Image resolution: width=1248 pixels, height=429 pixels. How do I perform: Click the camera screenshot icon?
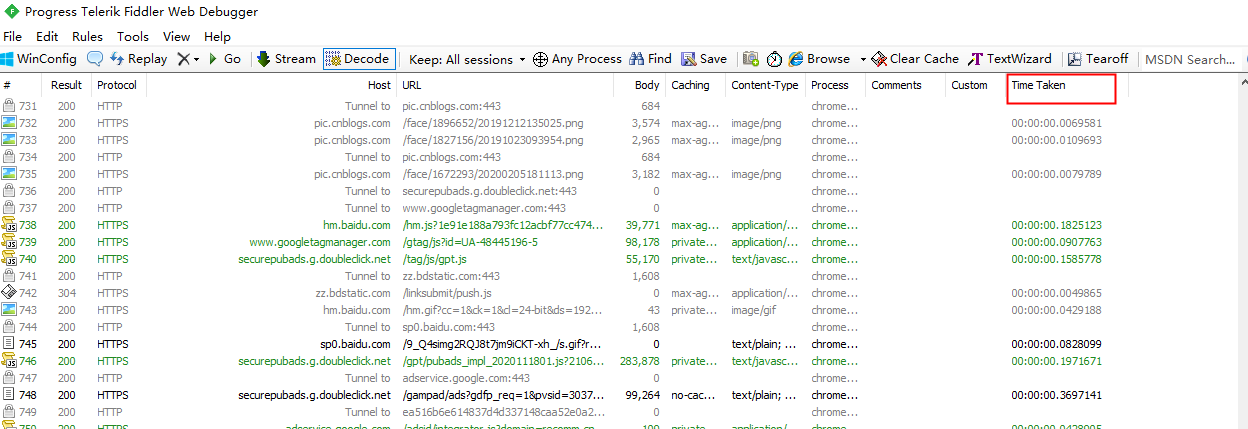(x=751, y=59)
